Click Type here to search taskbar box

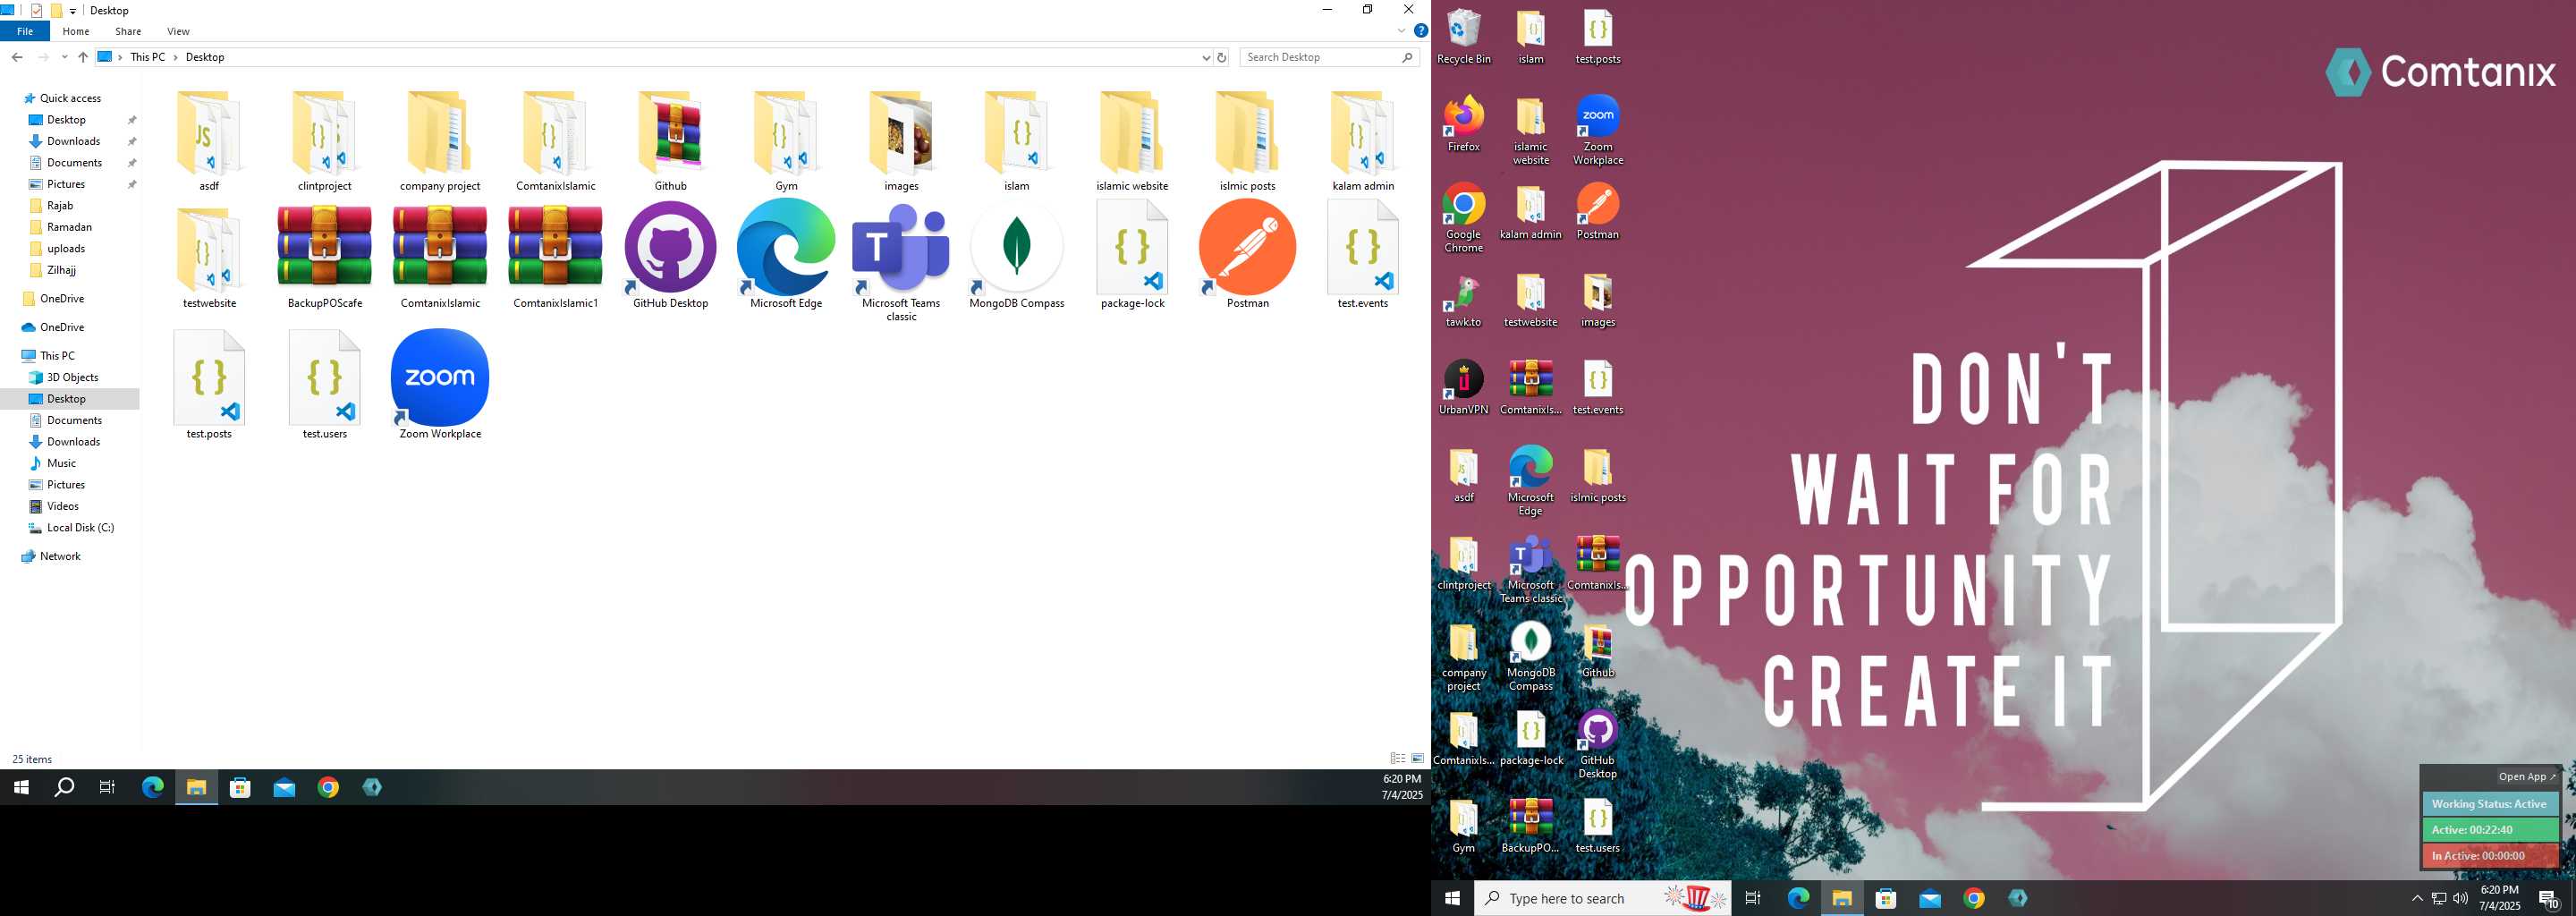1603,898
